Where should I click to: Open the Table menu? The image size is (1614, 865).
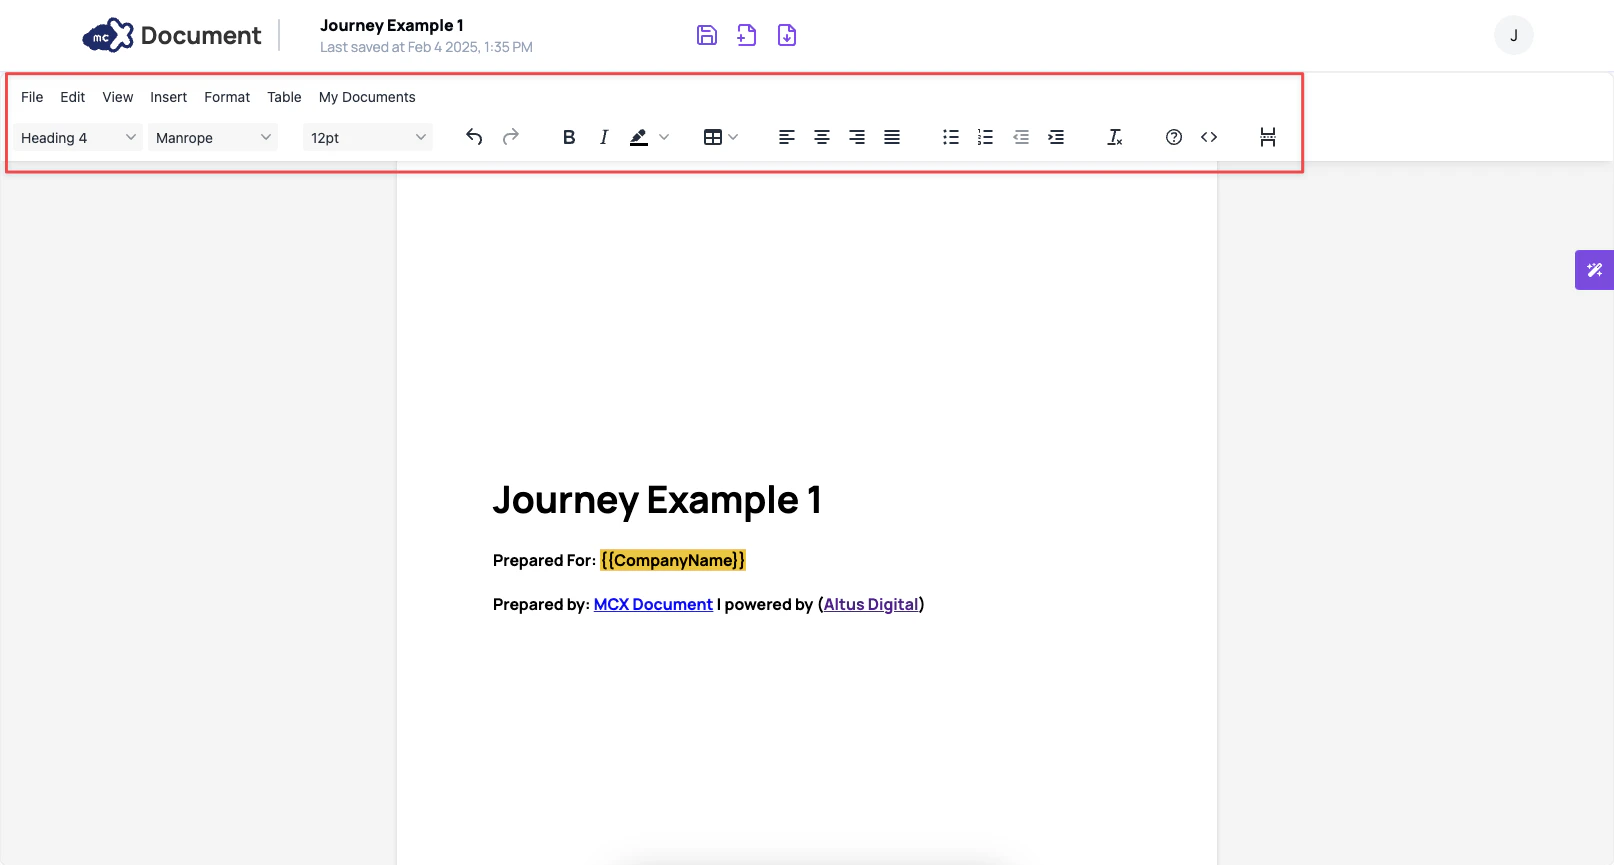coord(284,97)
